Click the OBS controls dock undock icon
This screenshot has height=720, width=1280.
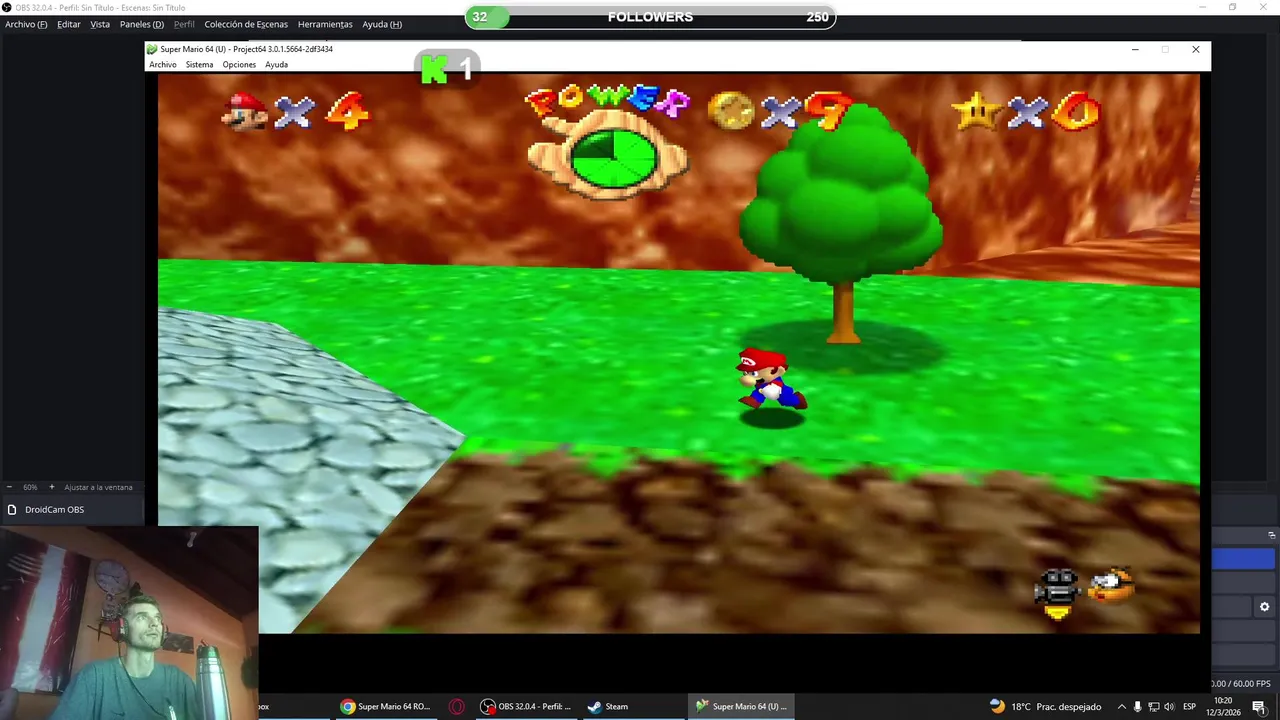tap(1272, 535)
